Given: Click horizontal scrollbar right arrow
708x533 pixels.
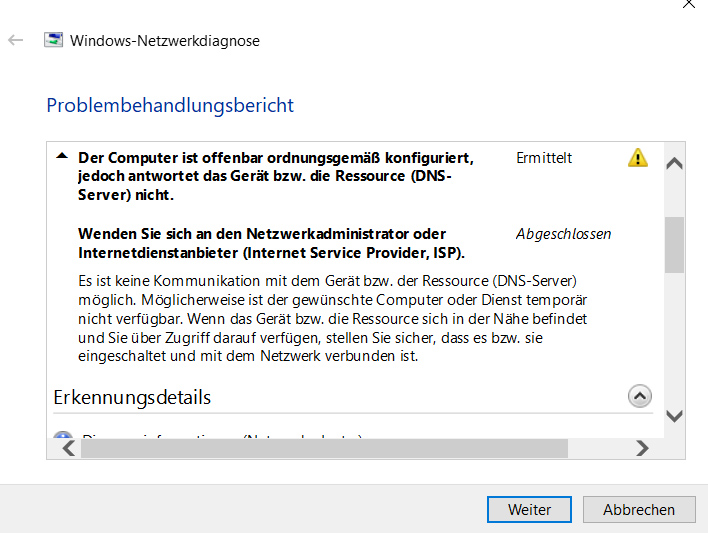Looking at the screenshot, I should click(x=642, y=449).
